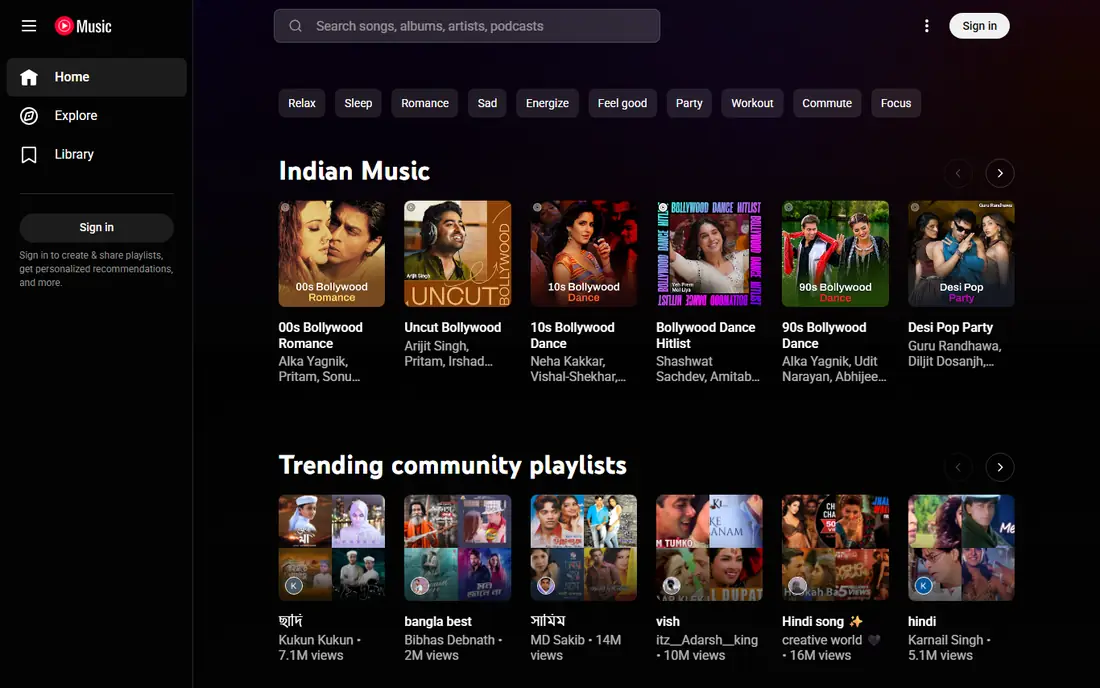Click 'creative world • 16M views' text

(831, 647)
